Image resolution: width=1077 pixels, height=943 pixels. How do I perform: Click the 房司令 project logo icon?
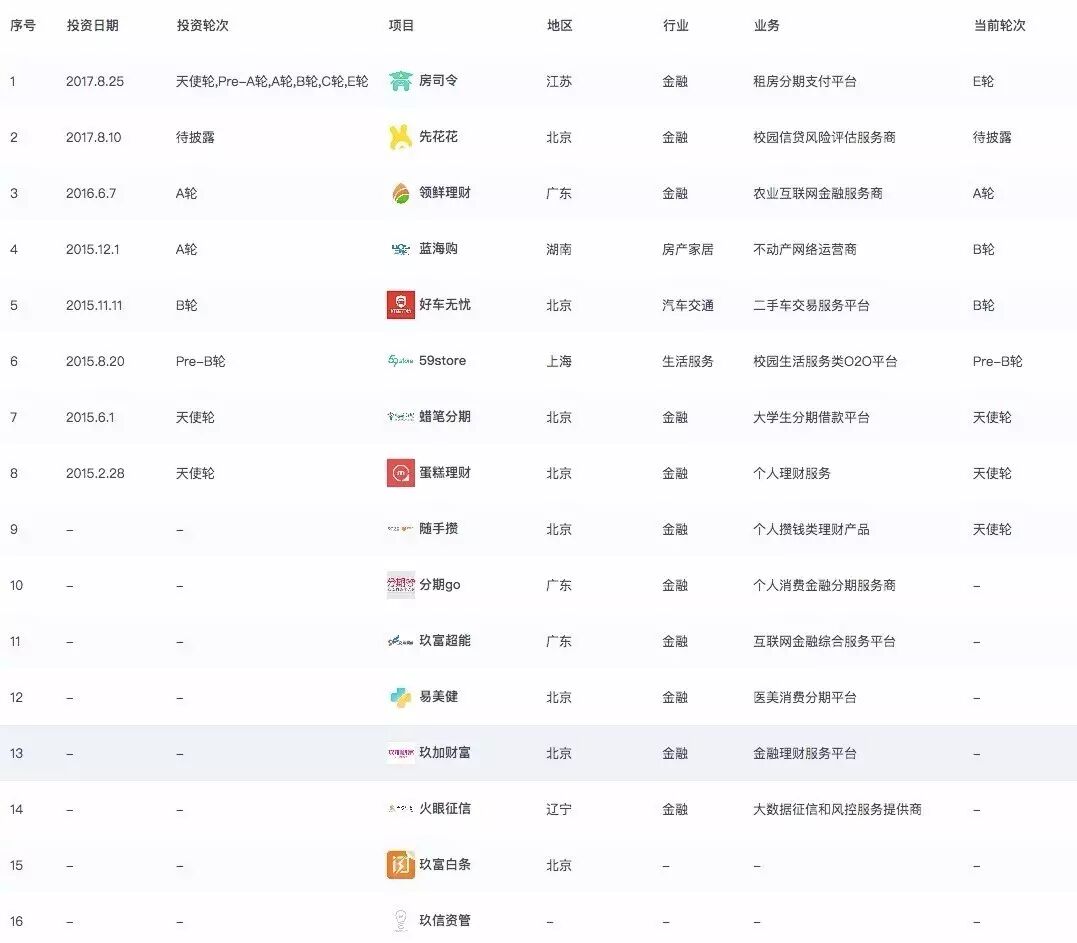tap(400, 81)
